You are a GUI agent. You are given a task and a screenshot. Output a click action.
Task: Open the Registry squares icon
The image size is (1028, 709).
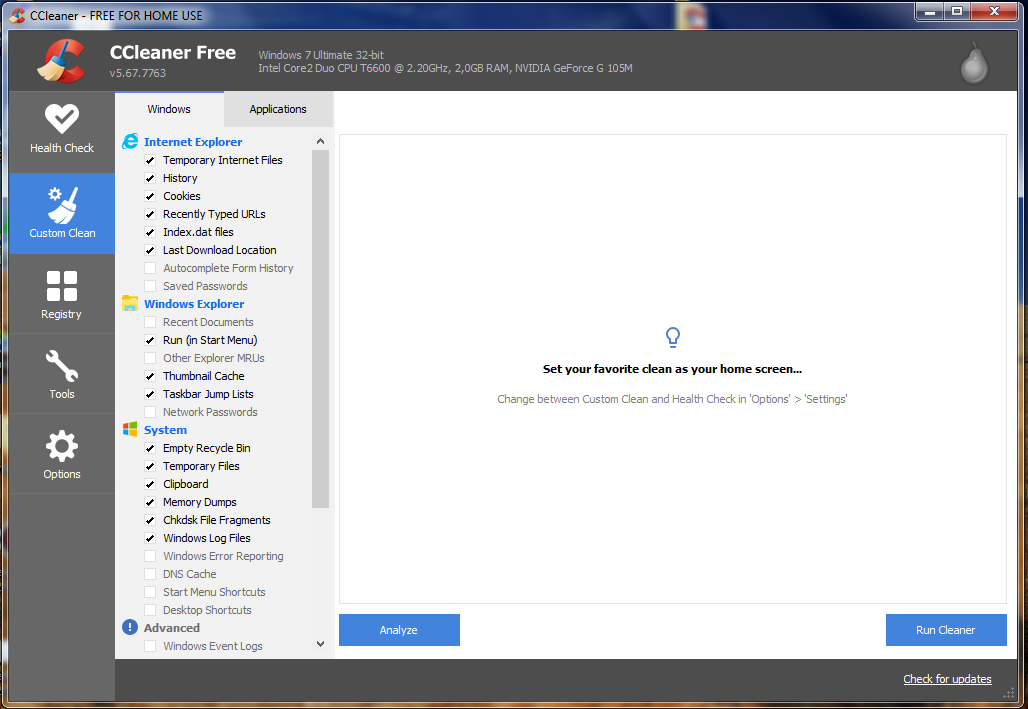[x=62, y=286]
